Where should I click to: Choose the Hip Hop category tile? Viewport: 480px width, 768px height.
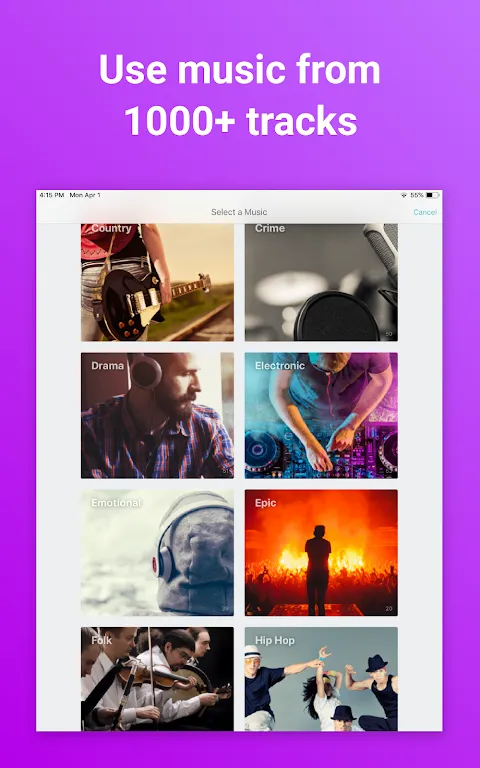(321, 679)
